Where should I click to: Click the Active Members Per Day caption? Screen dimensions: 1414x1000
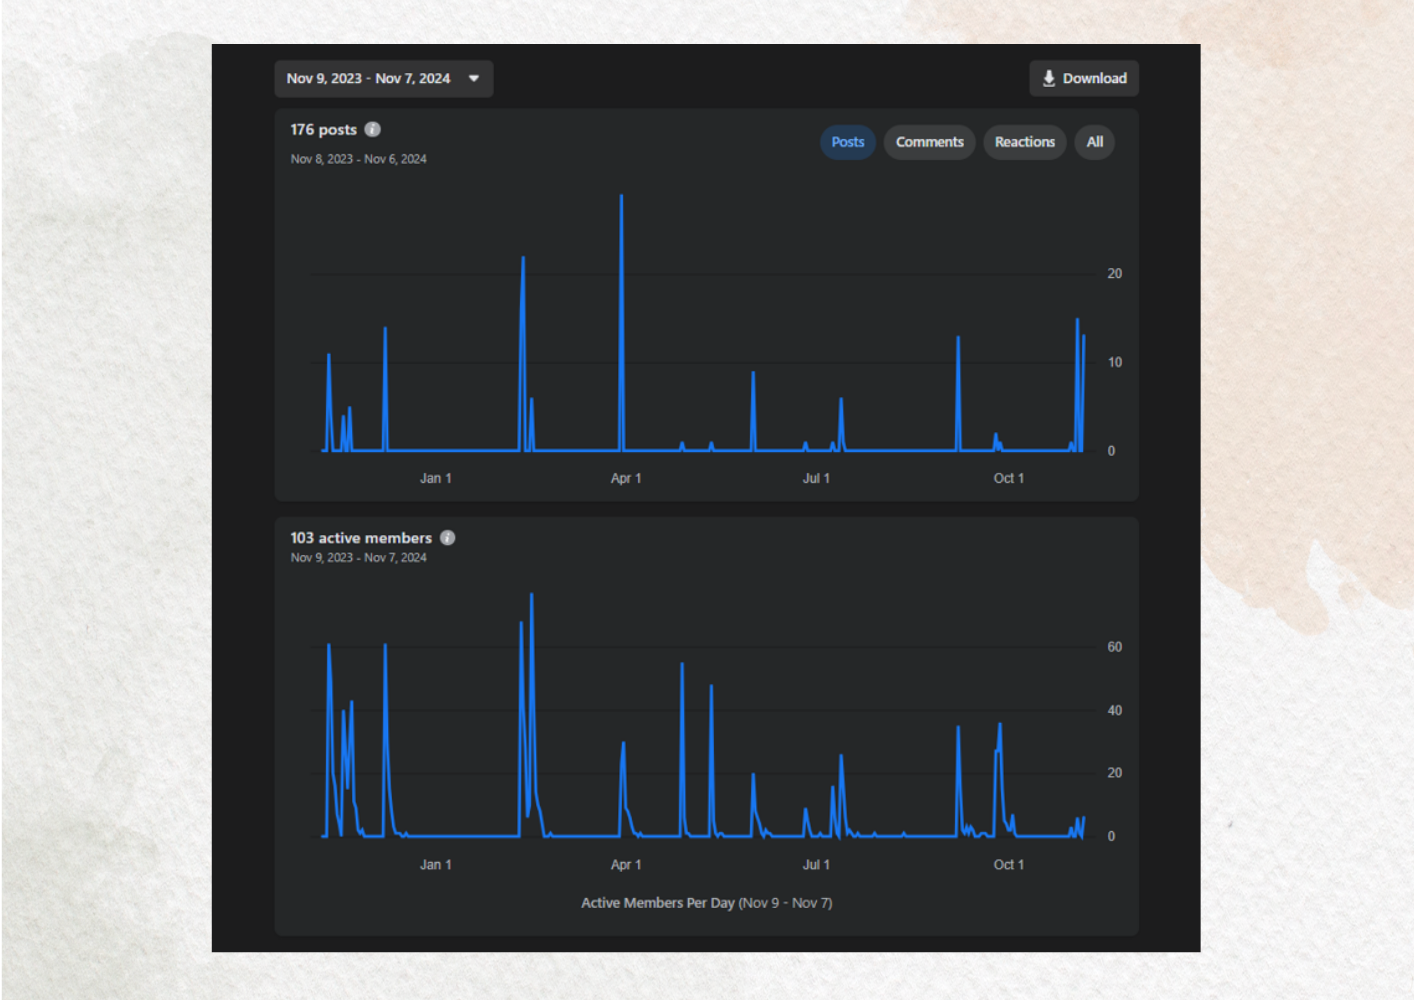coord(706,903)
